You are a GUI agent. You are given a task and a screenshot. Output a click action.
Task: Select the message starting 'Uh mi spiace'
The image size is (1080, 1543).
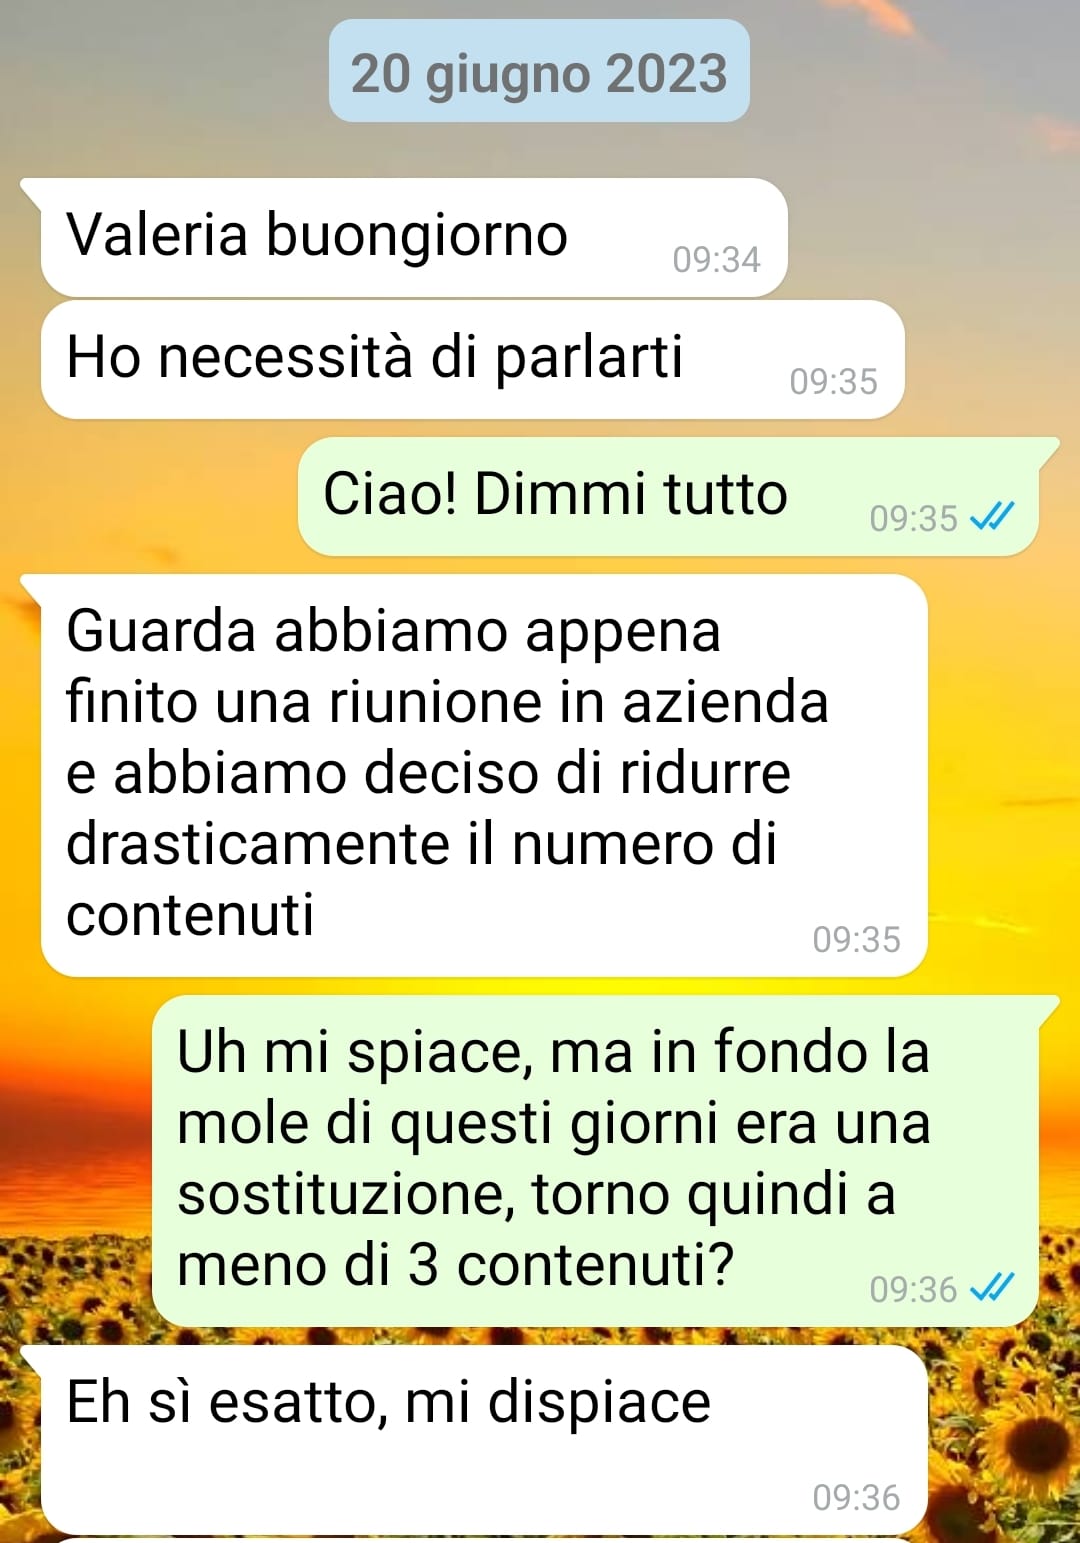coord(595,1160)
